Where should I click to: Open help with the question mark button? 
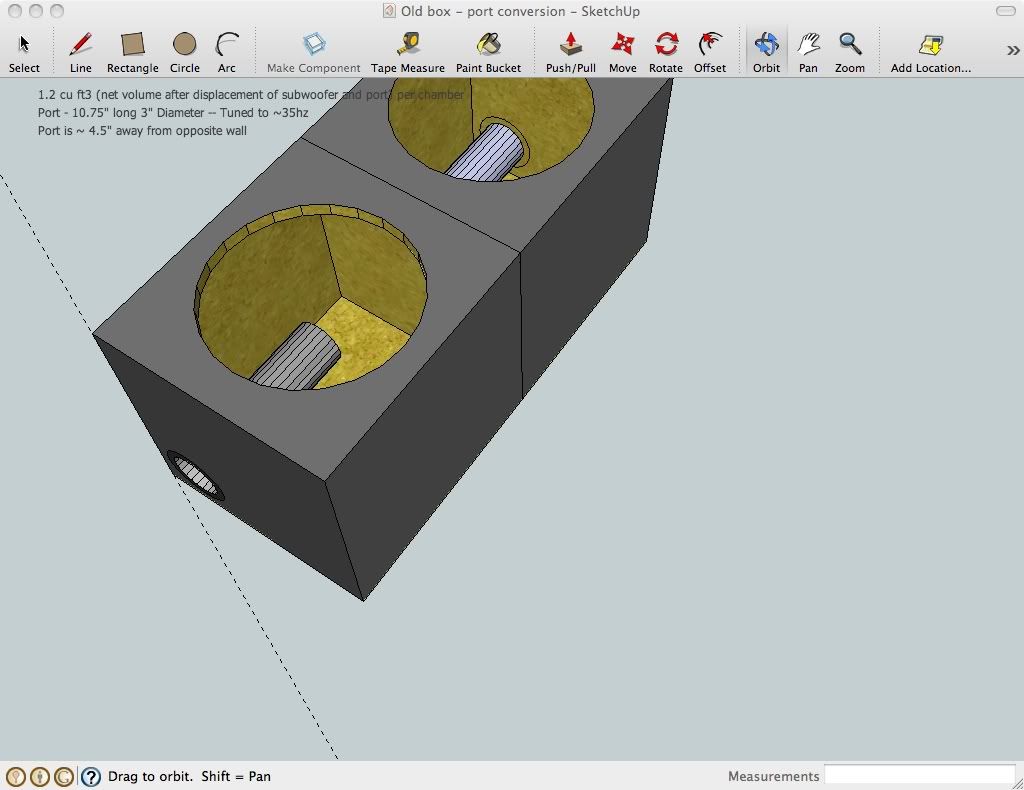91,775
